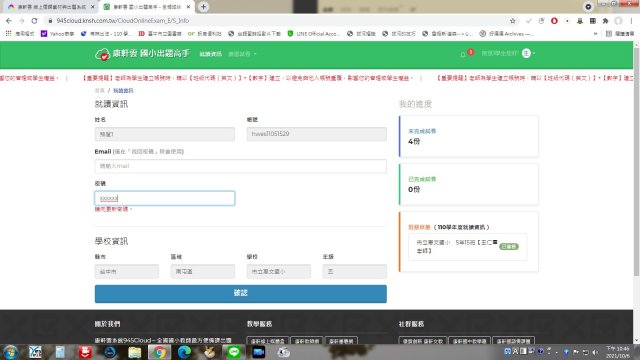Image resolution: width=640 pixels, height=360 pixels.
Task: Open the Yahoo bookmark in bookmarks bar
Action: click(58, 33)
